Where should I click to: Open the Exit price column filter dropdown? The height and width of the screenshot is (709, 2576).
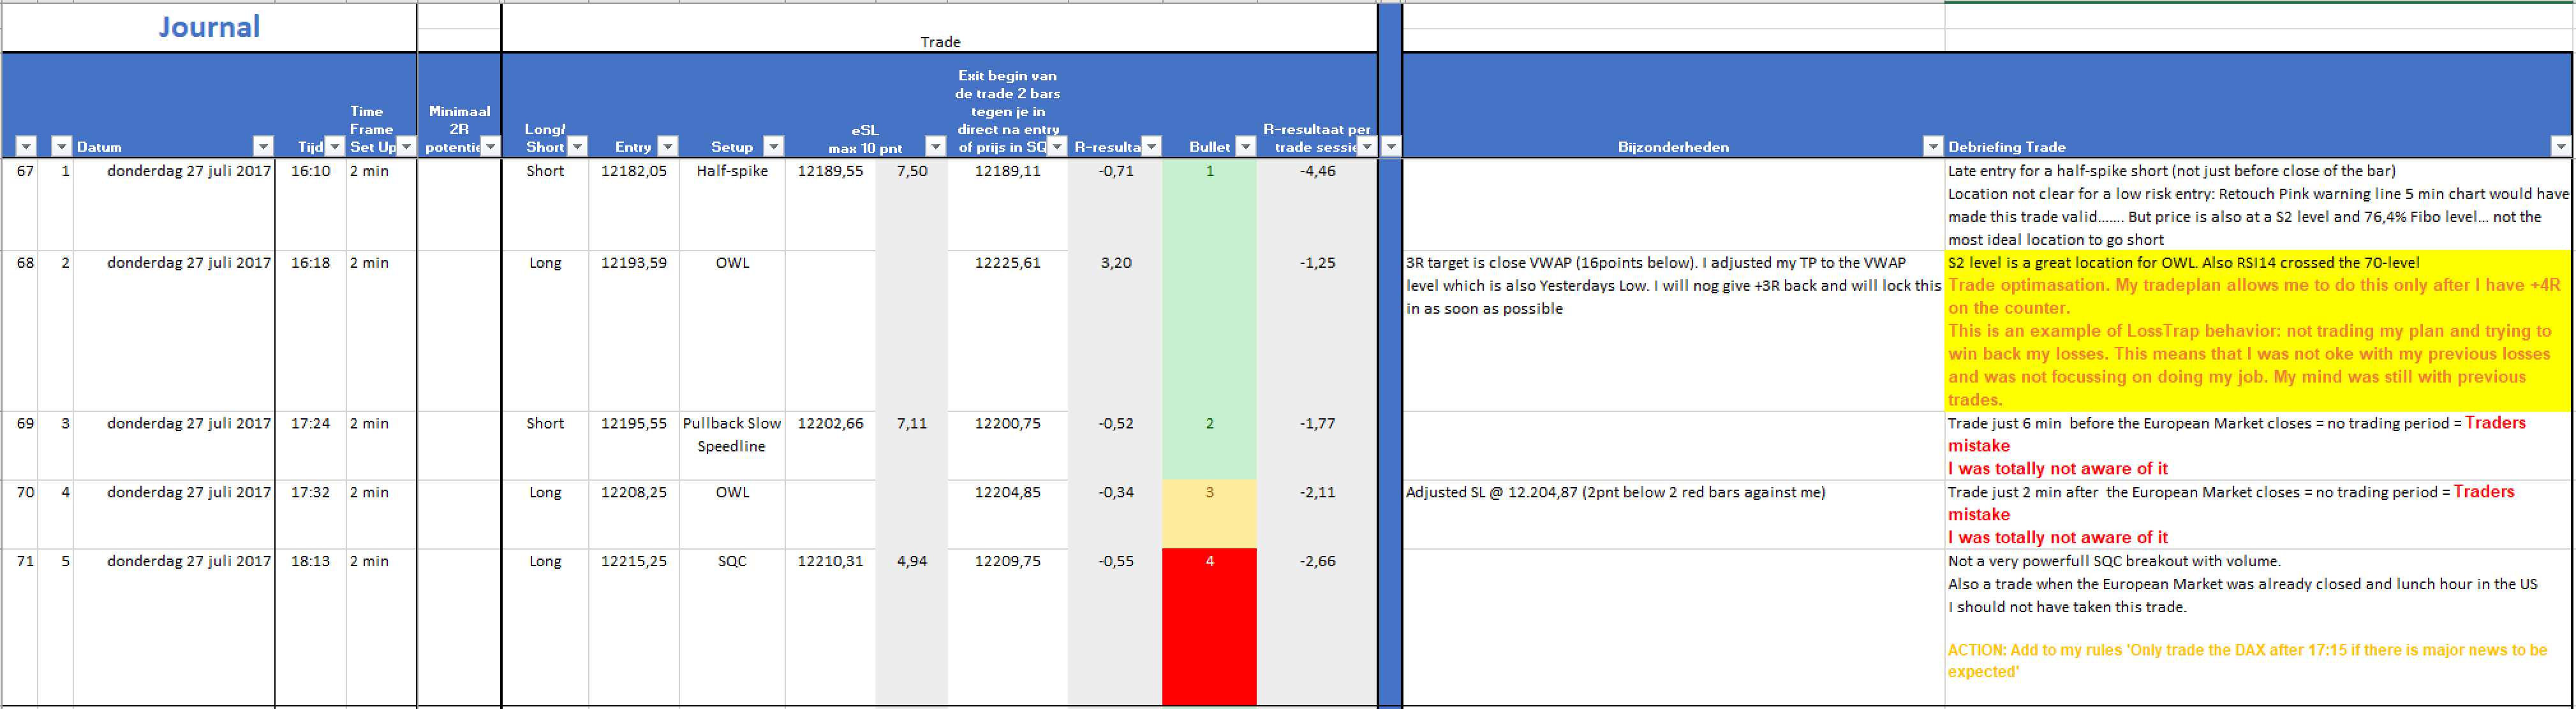1057,146
